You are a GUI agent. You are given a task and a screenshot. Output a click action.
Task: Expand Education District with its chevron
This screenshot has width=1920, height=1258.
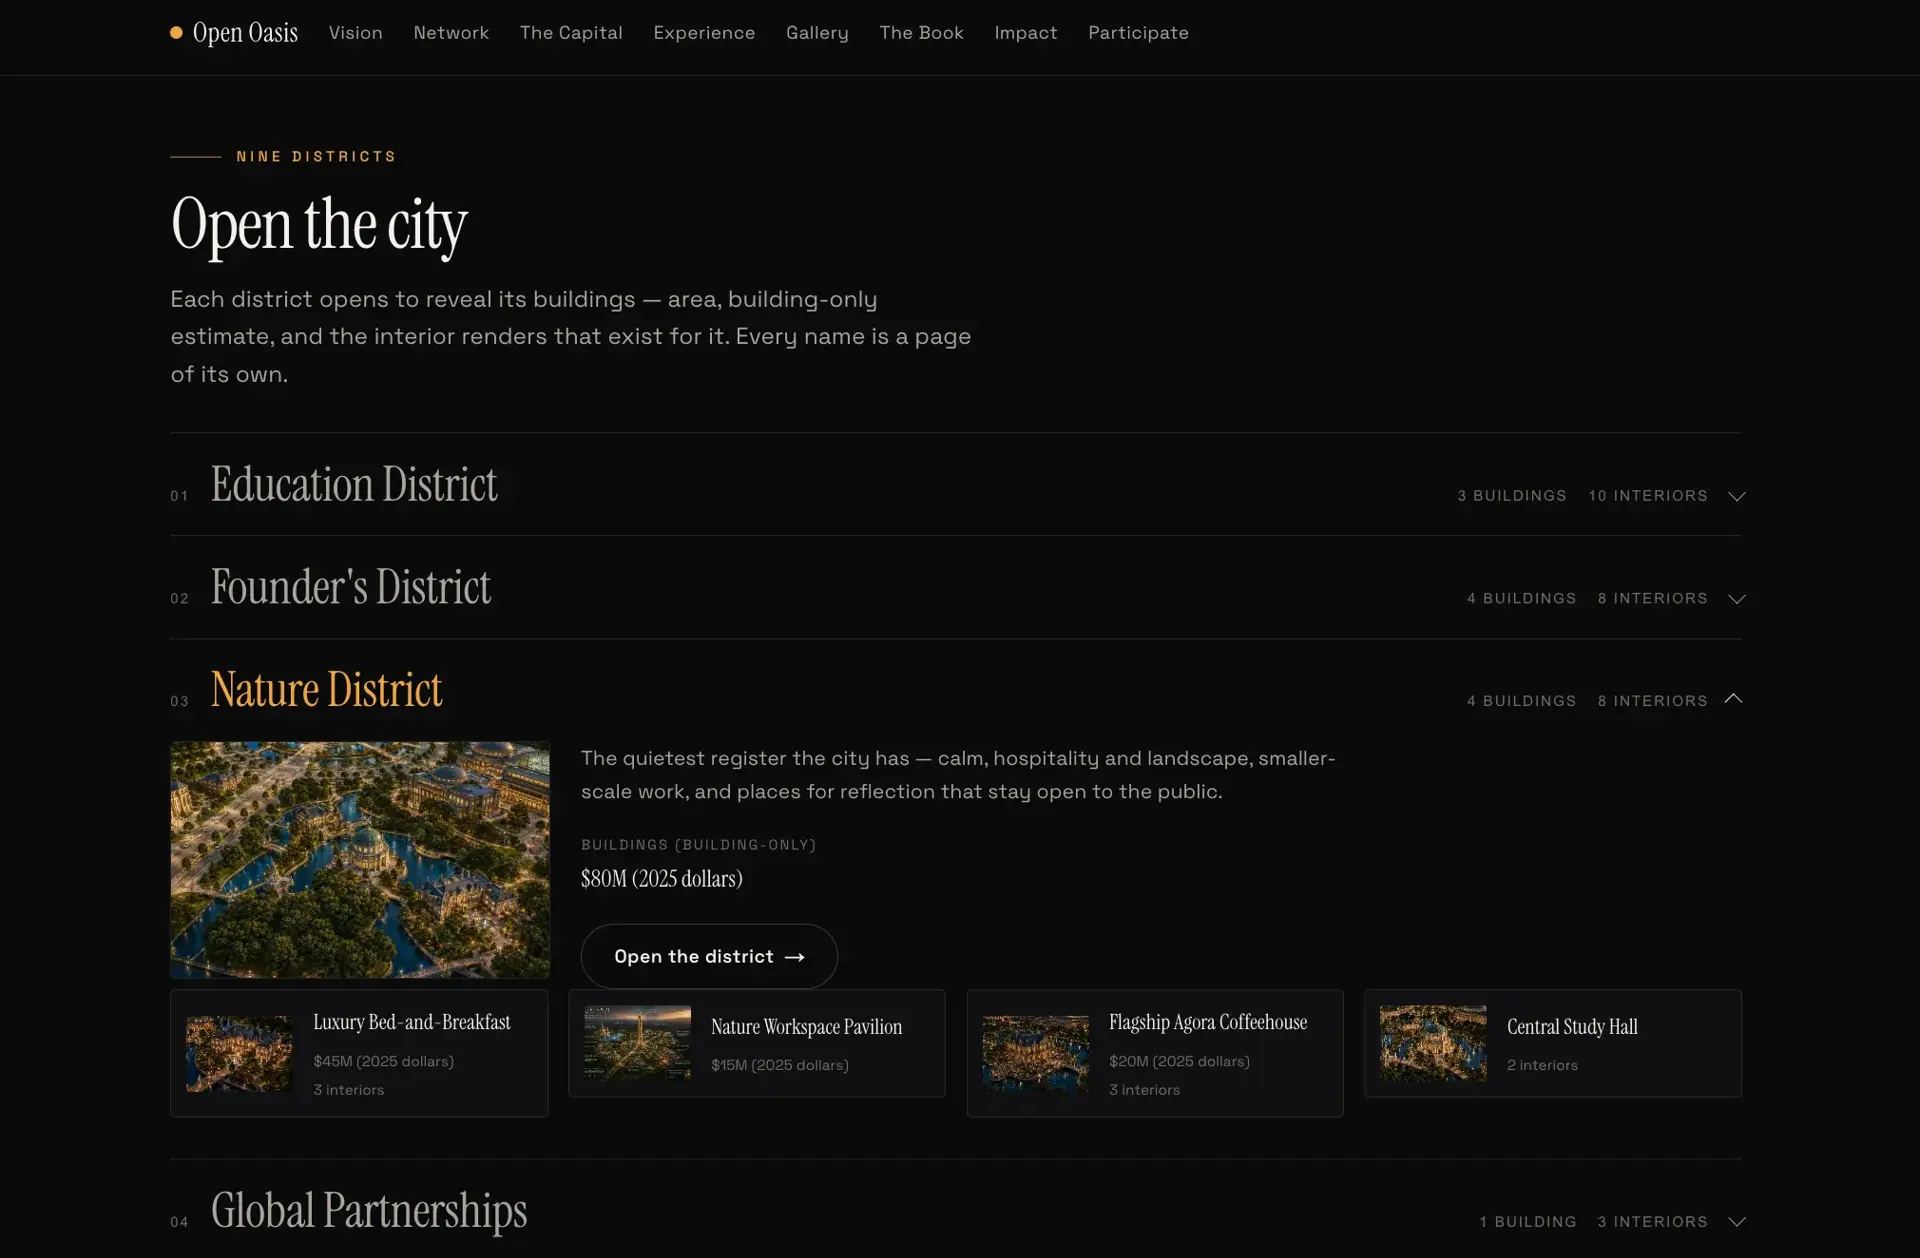pyautogui.click(x=1737, y=496)
